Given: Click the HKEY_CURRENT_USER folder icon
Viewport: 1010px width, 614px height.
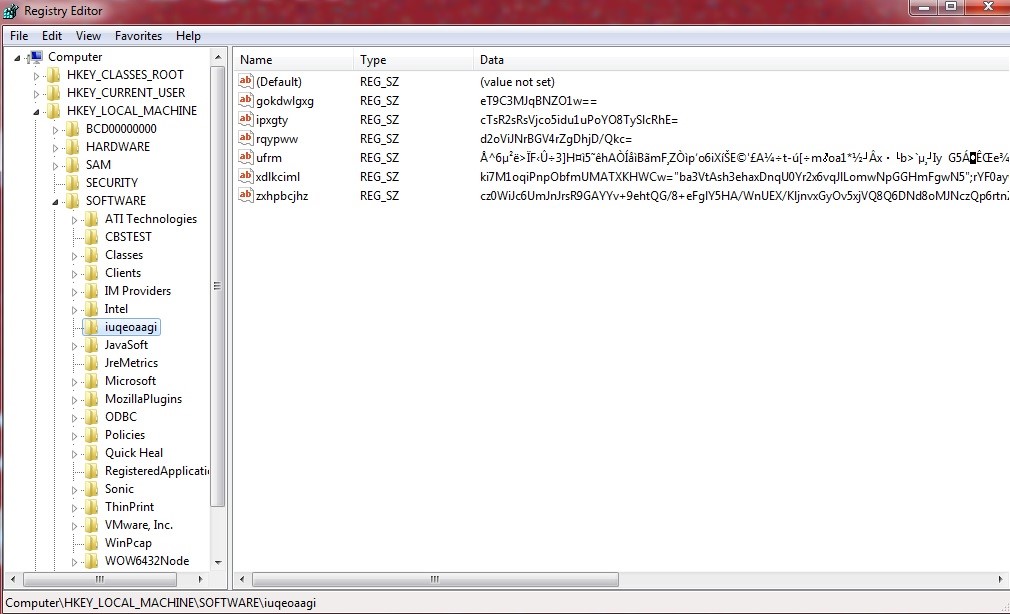Looking at the screenshot, I should click(54, 93).
